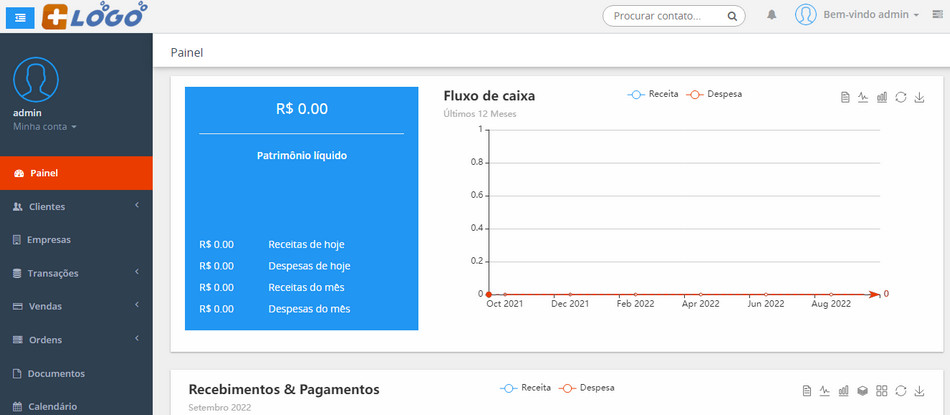Restore the Recebimentos & Pagamentos chart

coord(900,391)
